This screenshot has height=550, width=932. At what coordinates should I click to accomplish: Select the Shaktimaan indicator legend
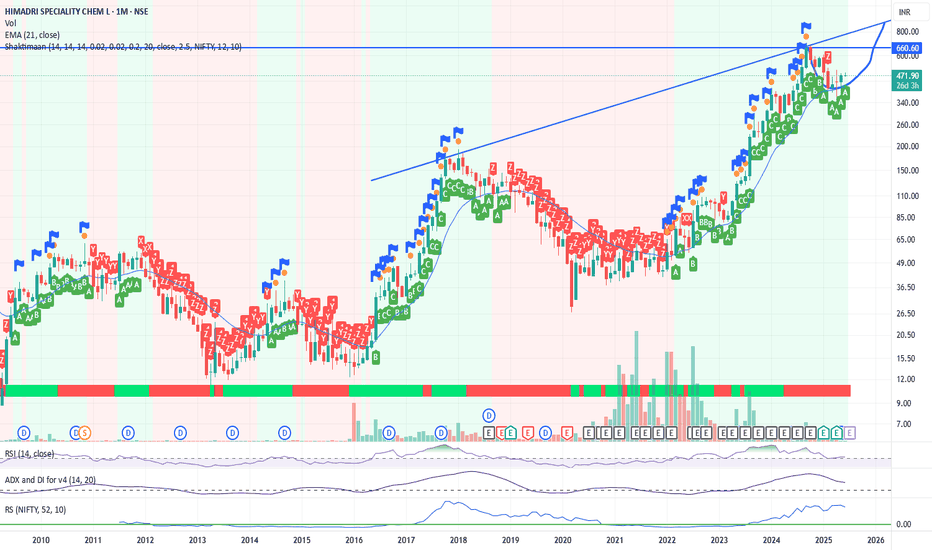pyautogui.click(x=123, y=46)
